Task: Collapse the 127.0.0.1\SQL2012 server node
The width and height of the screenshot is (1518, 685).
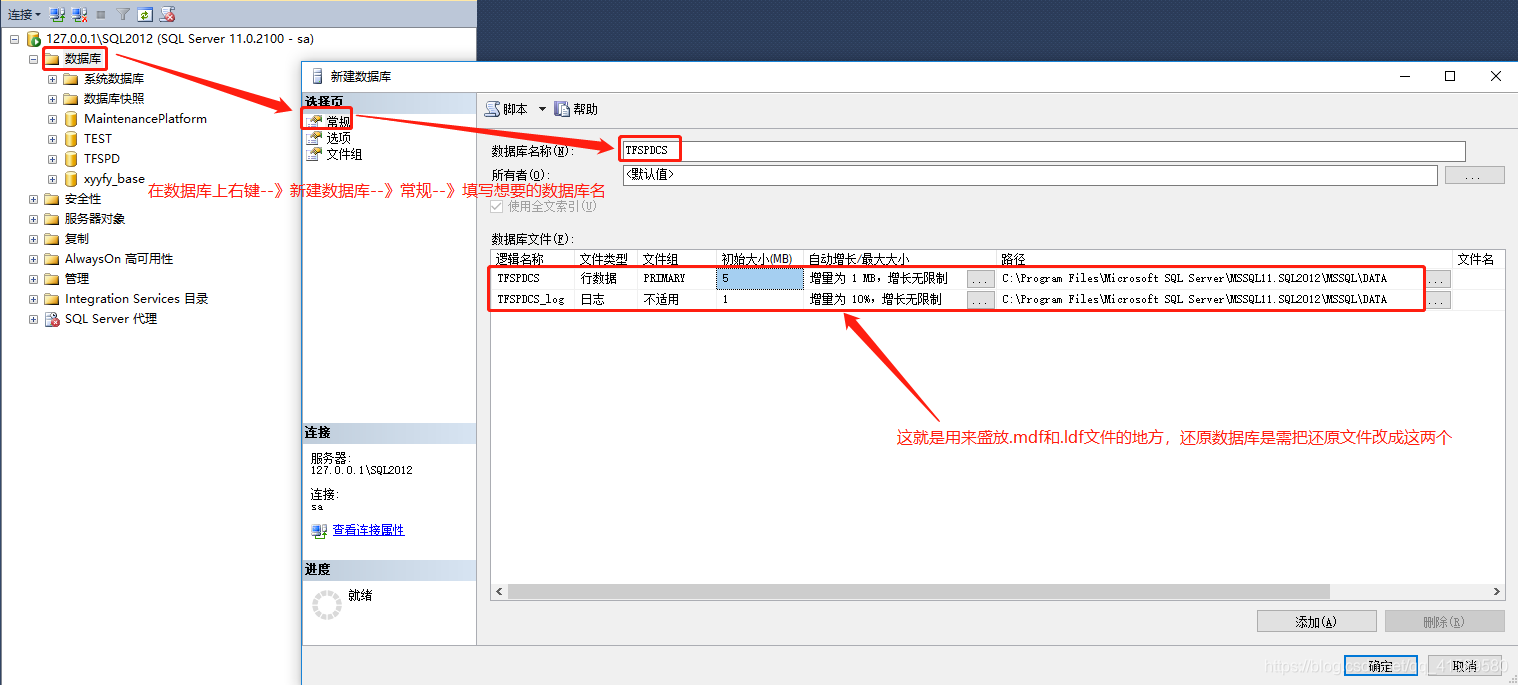Action: coord(15,39)
